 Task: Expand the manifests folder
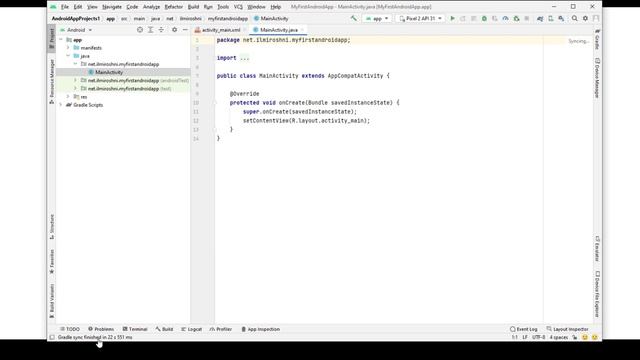coord(68,48)
